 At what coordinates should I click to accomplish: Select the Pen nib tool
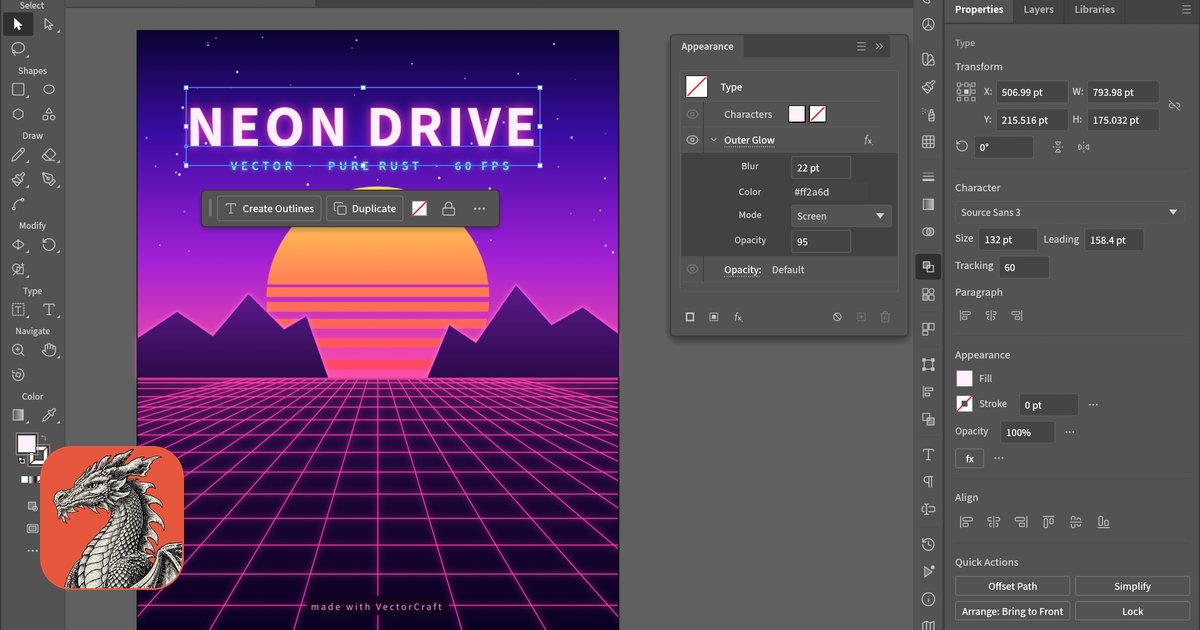point(49,179)
